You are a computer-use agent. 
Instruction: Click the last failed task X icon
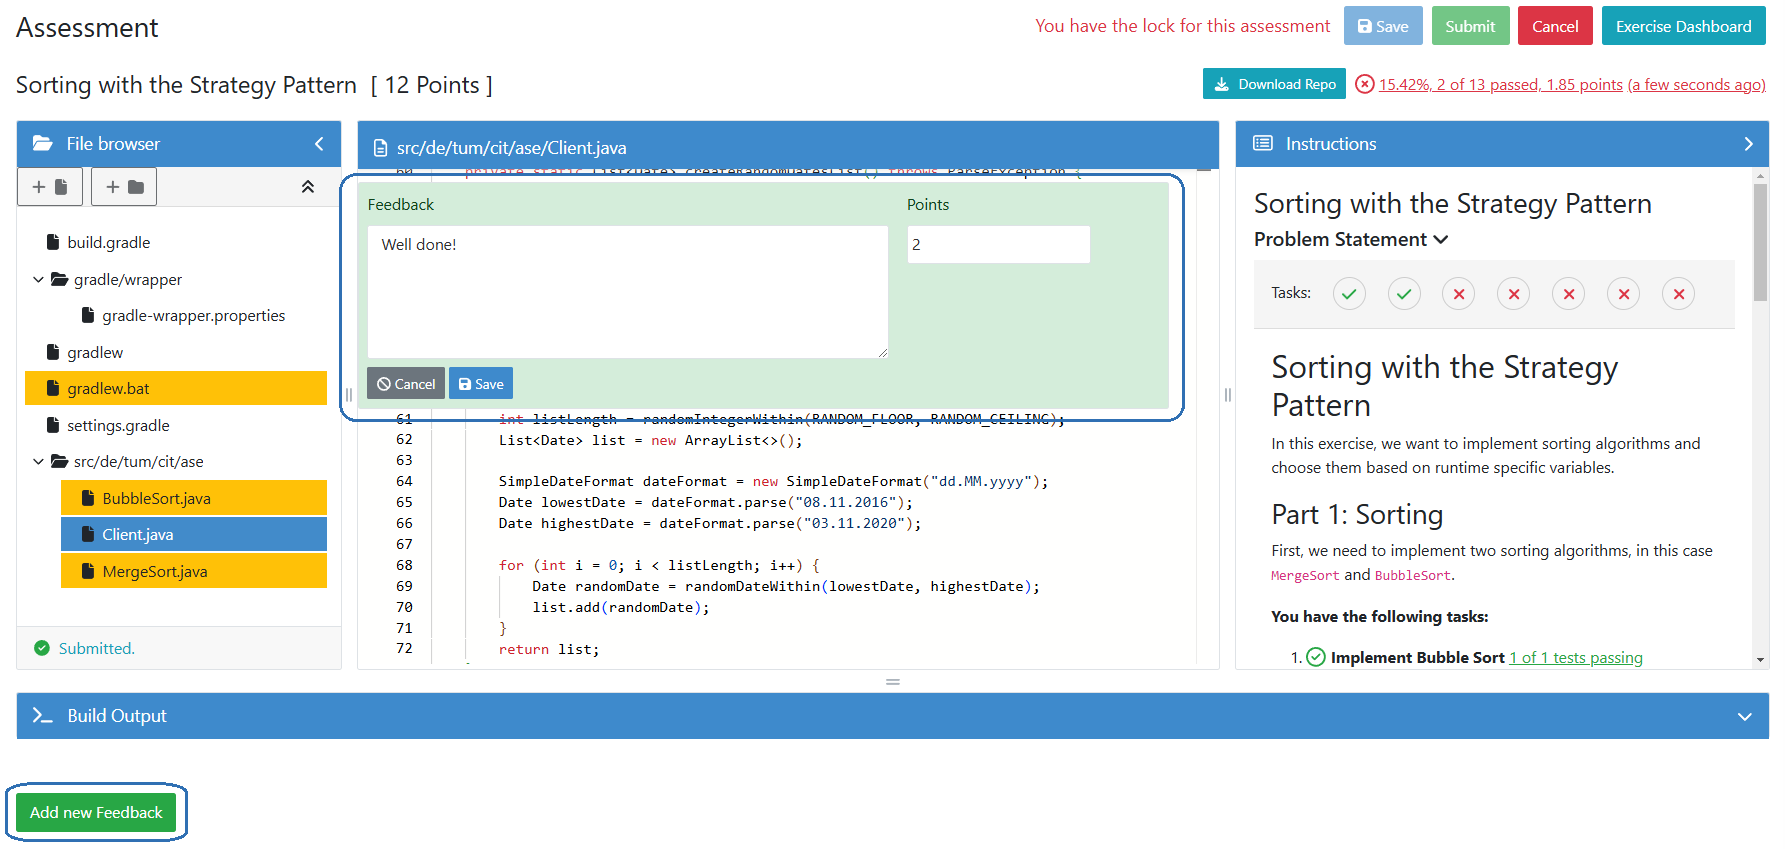[1678, 294]
